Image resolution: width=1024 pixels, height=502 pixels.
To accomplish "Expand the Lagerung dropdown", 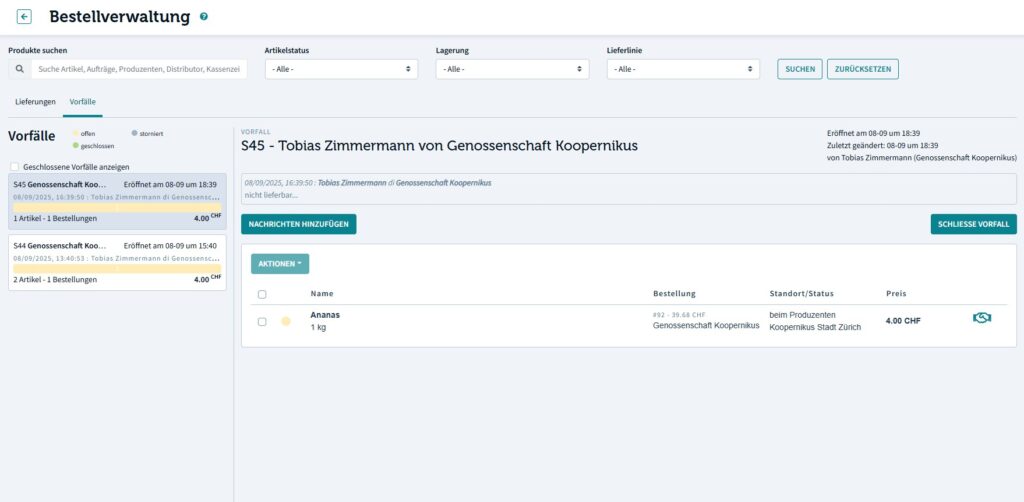I will (512, 69).
